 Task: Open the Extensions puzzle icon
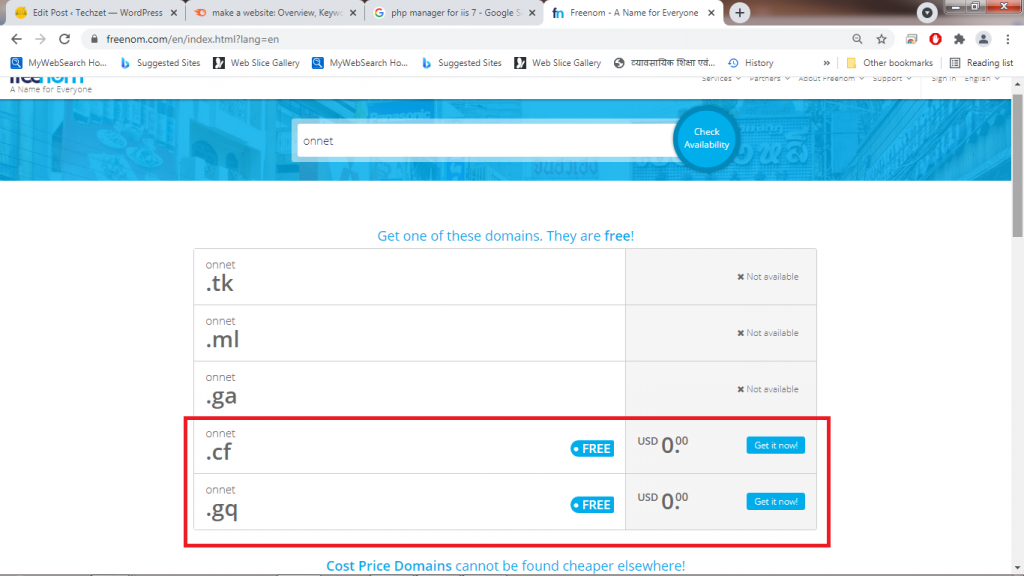pos(959,39)
